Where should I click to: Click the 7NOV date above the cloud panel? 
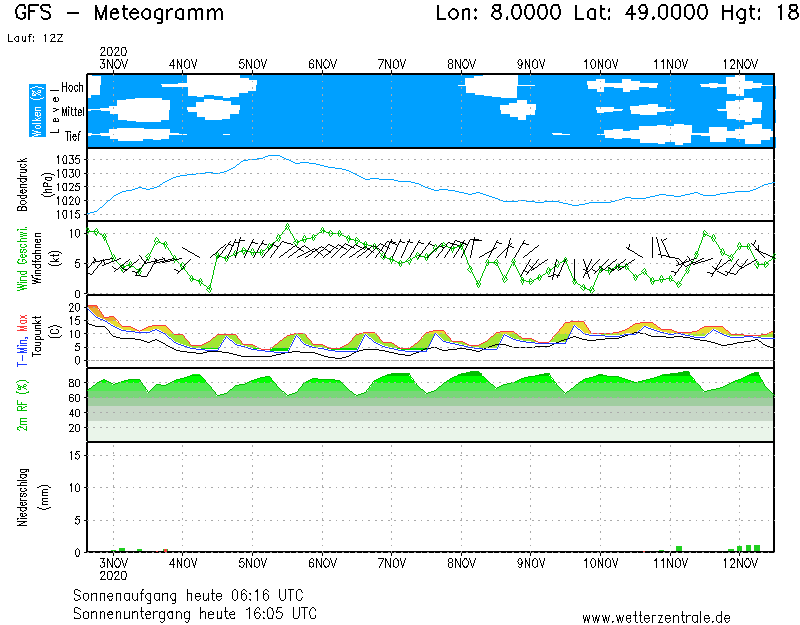392,65
